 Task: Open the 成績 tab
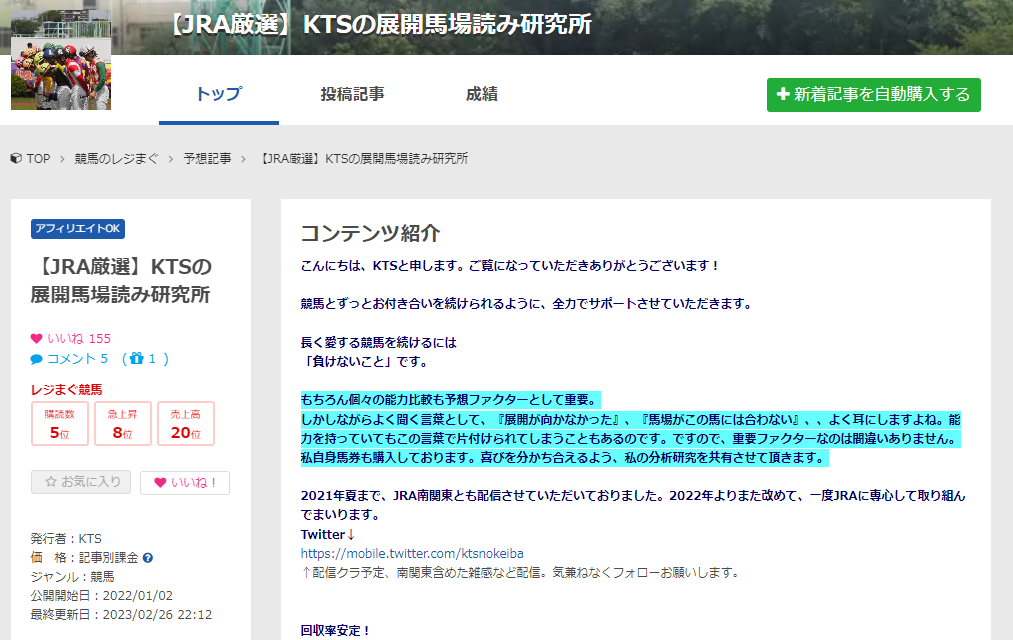pyautogui.click(x=482, y=94)
